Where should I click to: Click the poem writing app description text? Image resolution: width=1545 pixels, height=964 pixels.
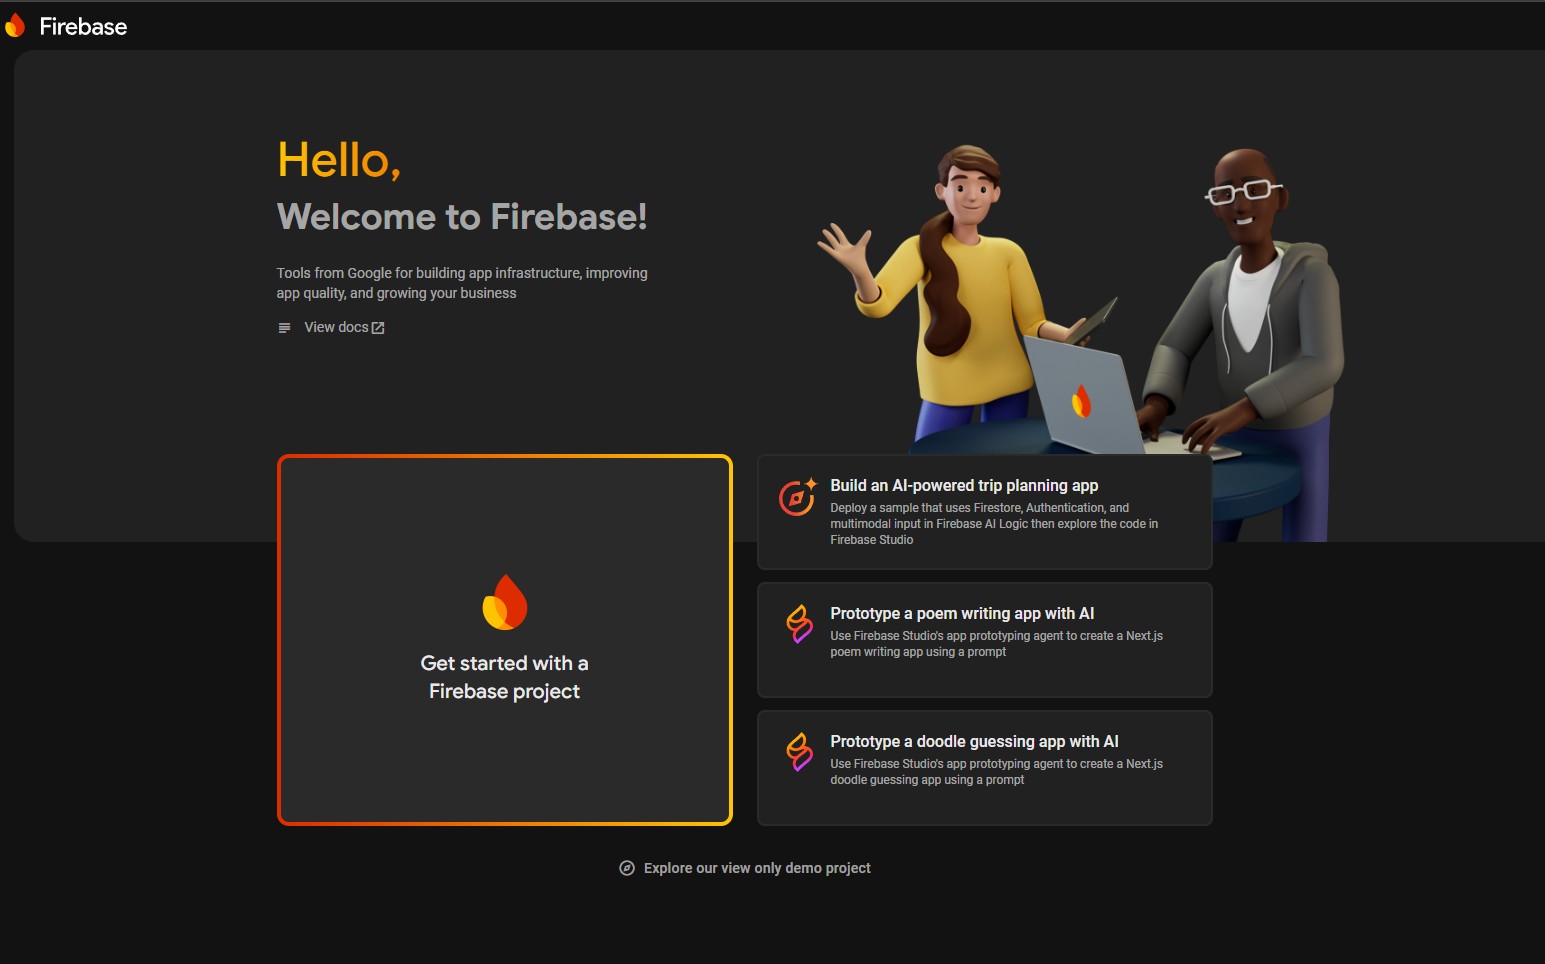[x=995, y=644]
